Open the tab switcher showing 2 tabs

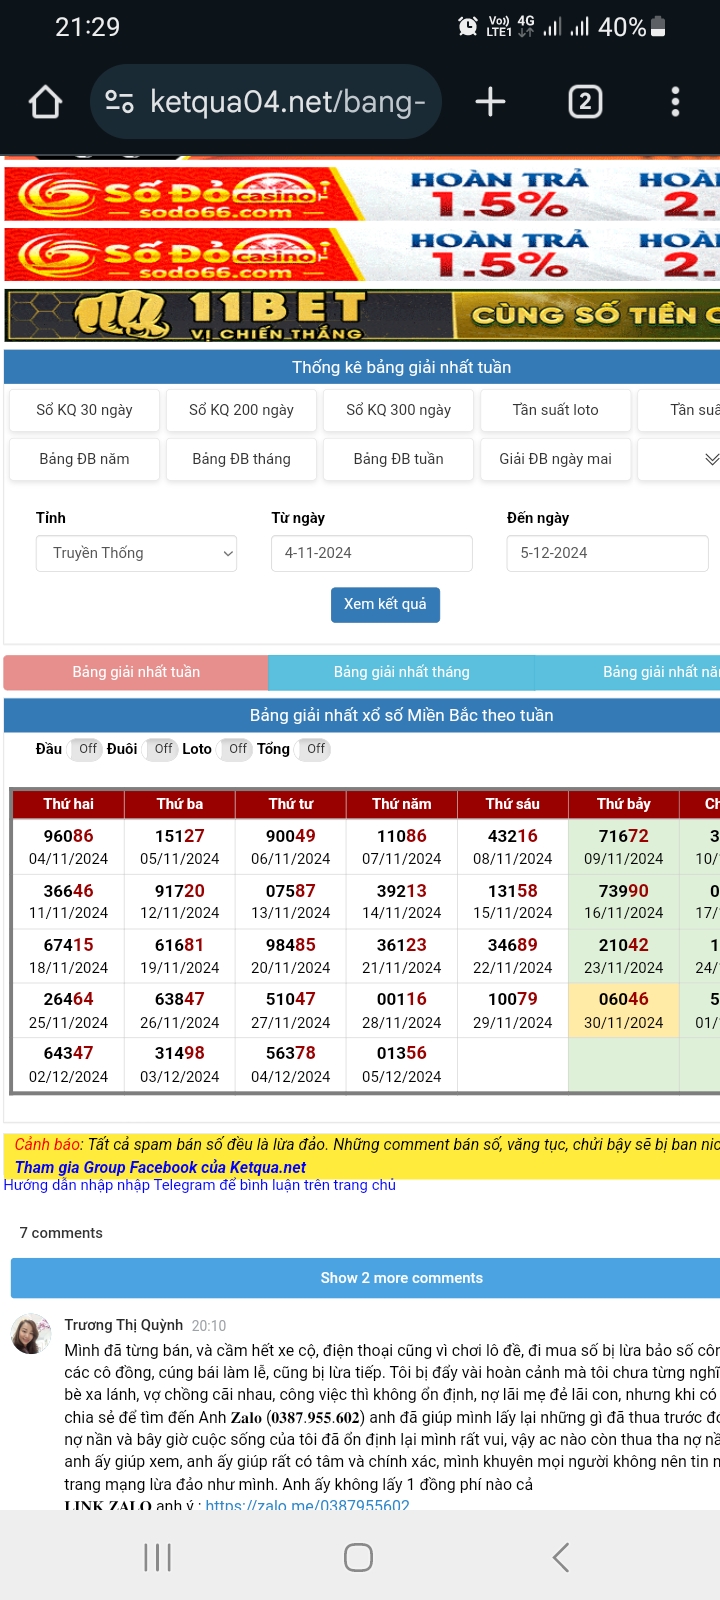(585, 102)
